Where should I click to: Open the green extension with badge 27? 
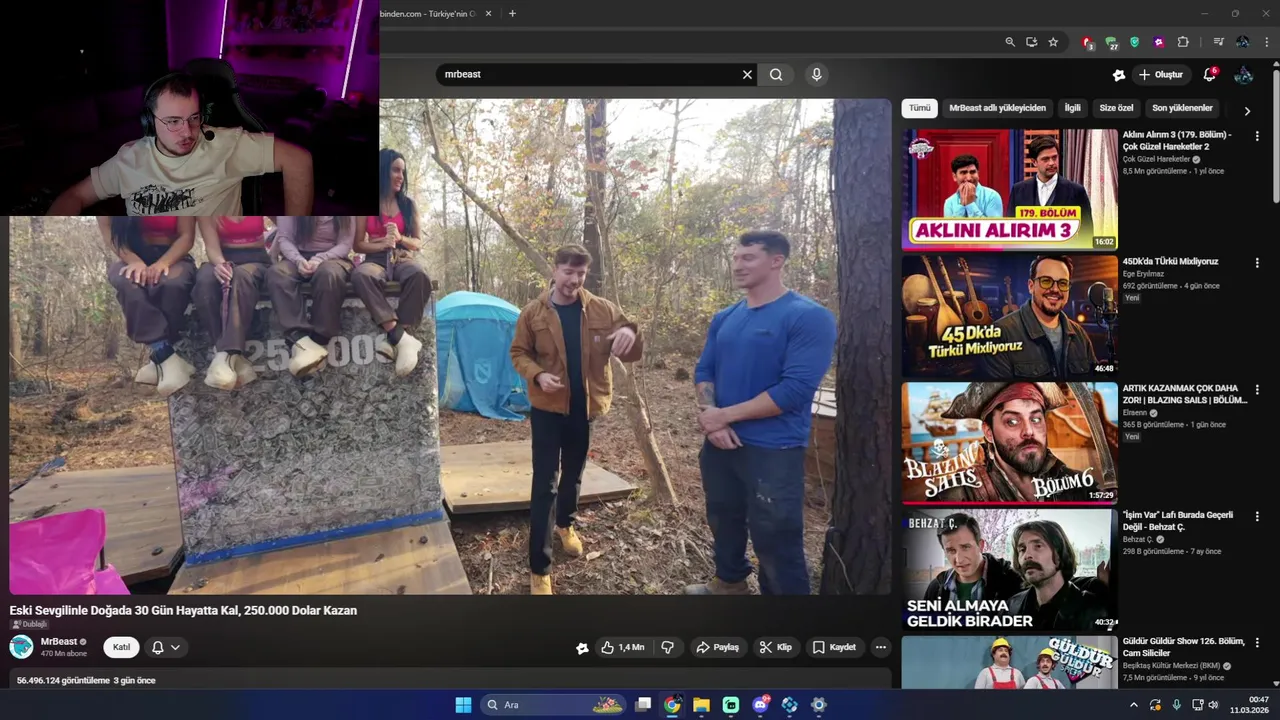tap(1111, 42)
